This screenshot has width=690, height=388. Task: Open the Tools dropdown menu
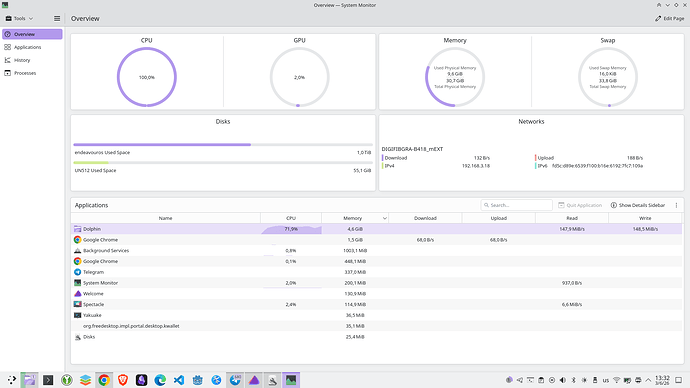(x=19, y=18)
